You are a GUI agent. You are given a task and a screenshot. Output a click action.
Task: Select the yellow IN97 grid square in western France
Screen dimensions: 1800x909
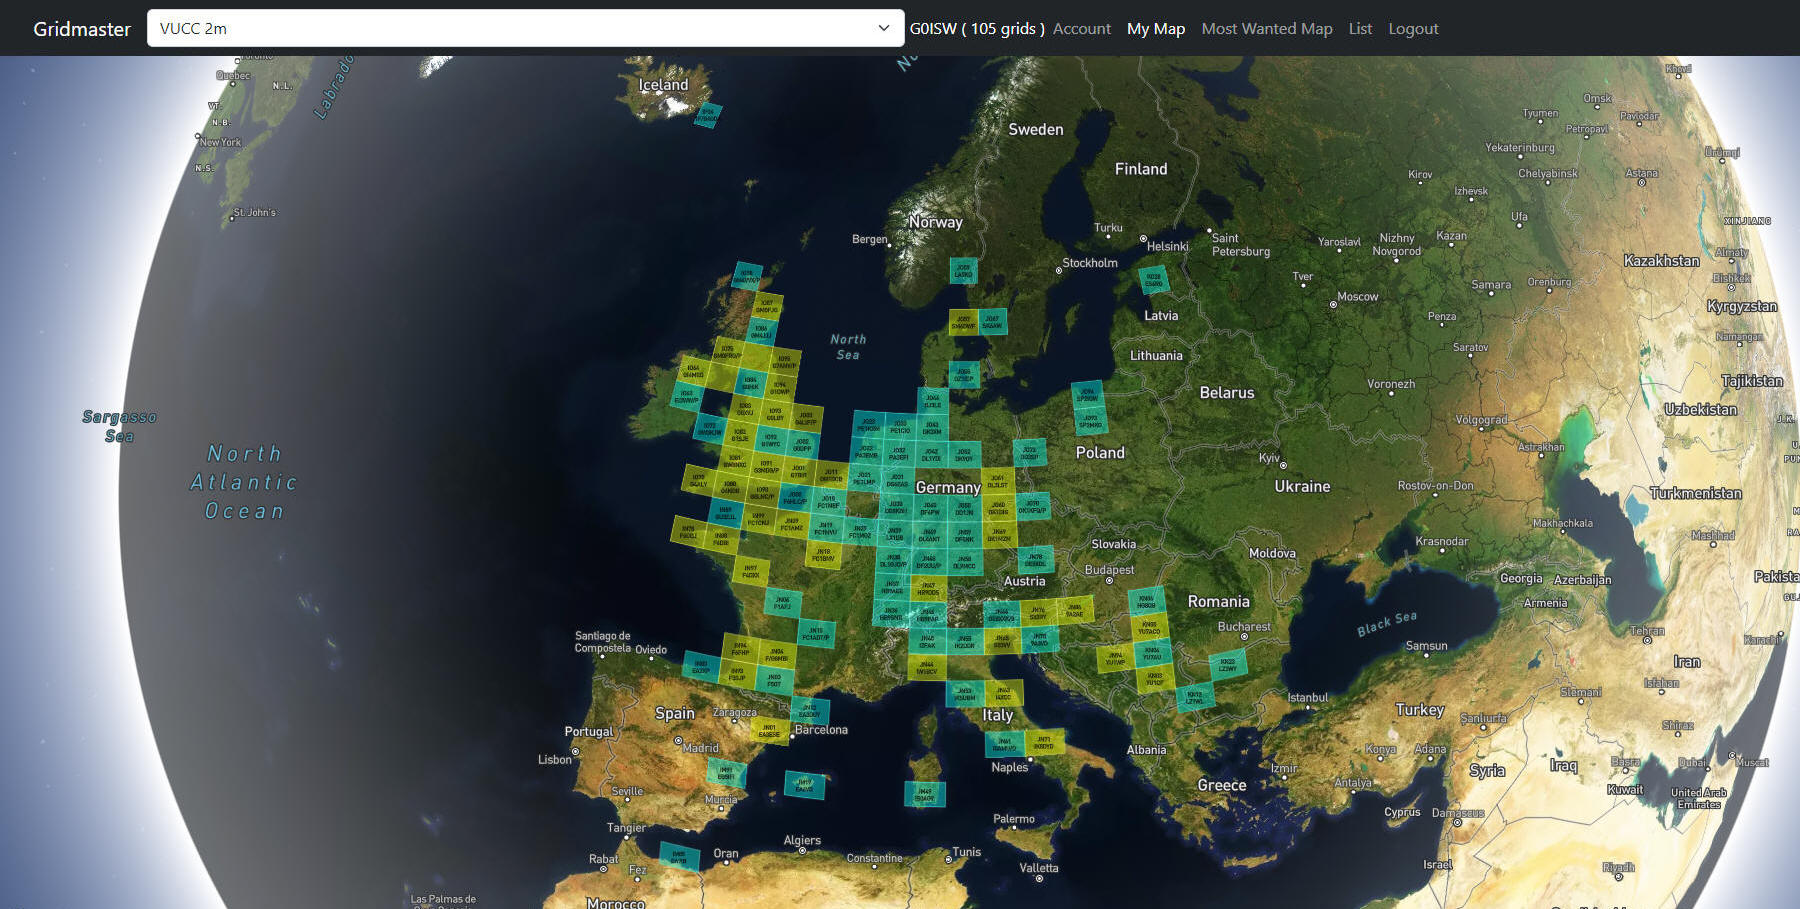click(751, 572)
